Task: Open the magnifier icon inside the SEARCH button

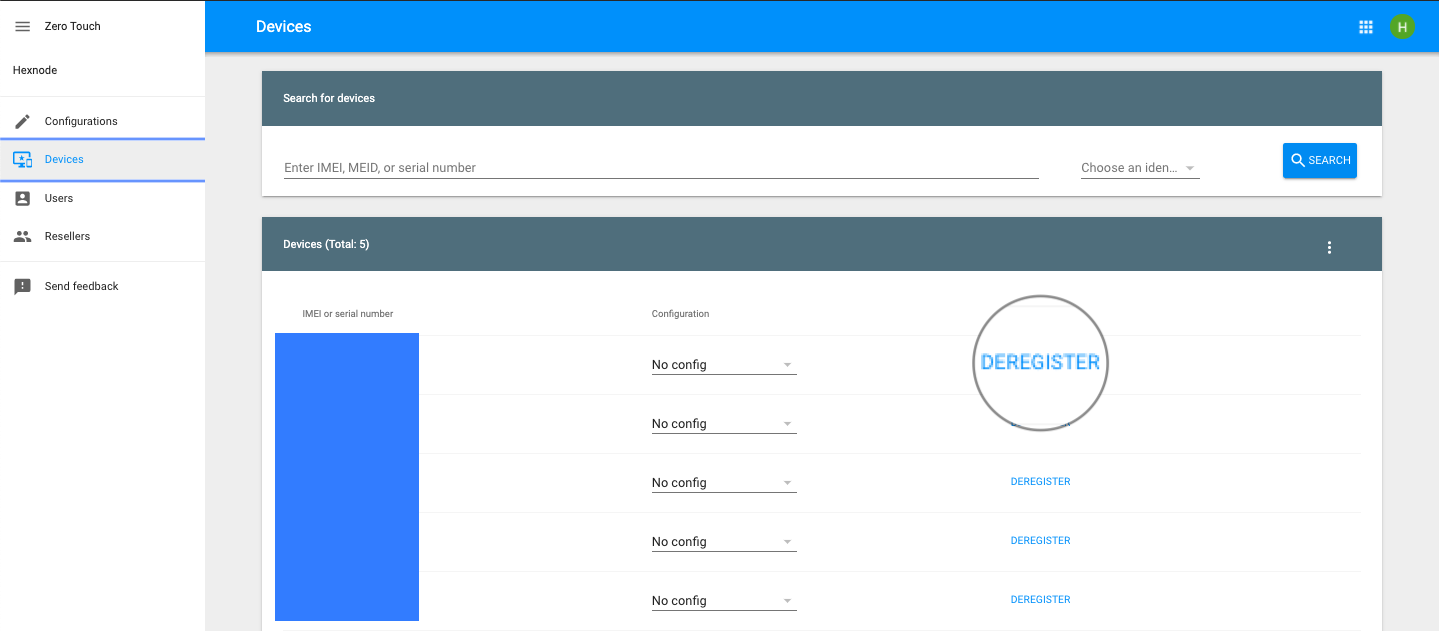Action: [1297, 160]
